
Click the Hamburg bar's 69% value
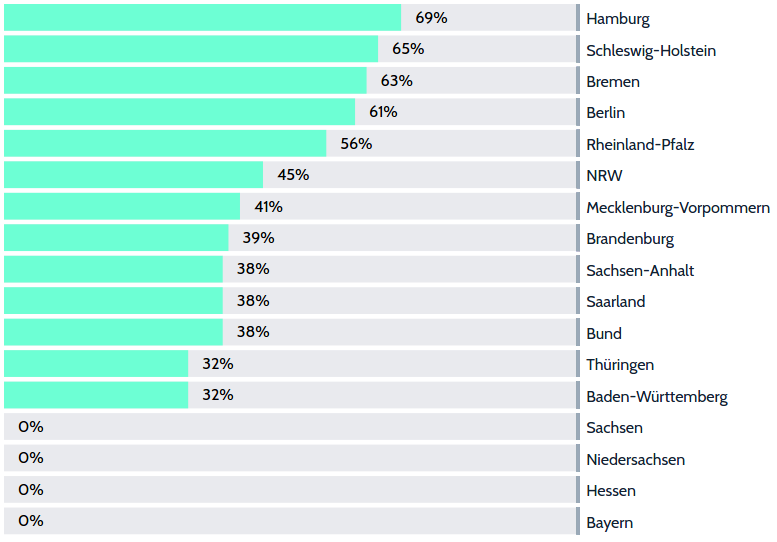point(431,18)
